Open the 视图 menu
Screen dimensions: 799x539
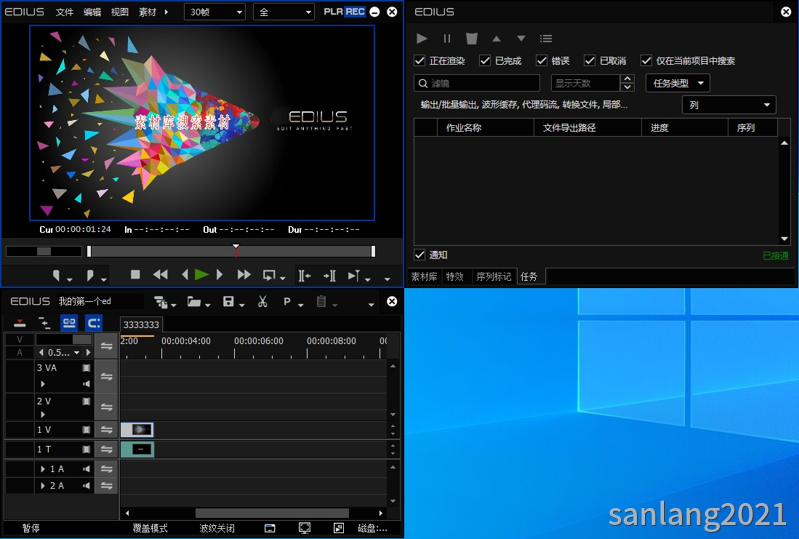click(120, 12)
